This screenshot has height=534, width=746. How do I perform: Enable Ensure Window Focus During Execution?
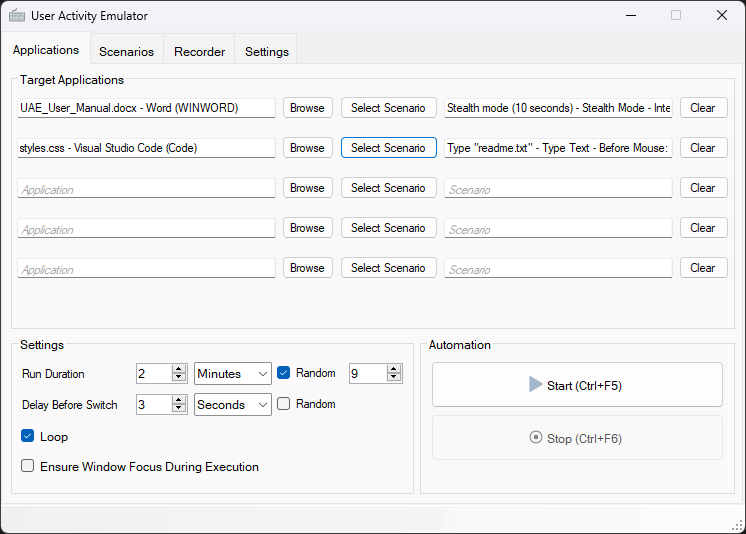(28, 466)
